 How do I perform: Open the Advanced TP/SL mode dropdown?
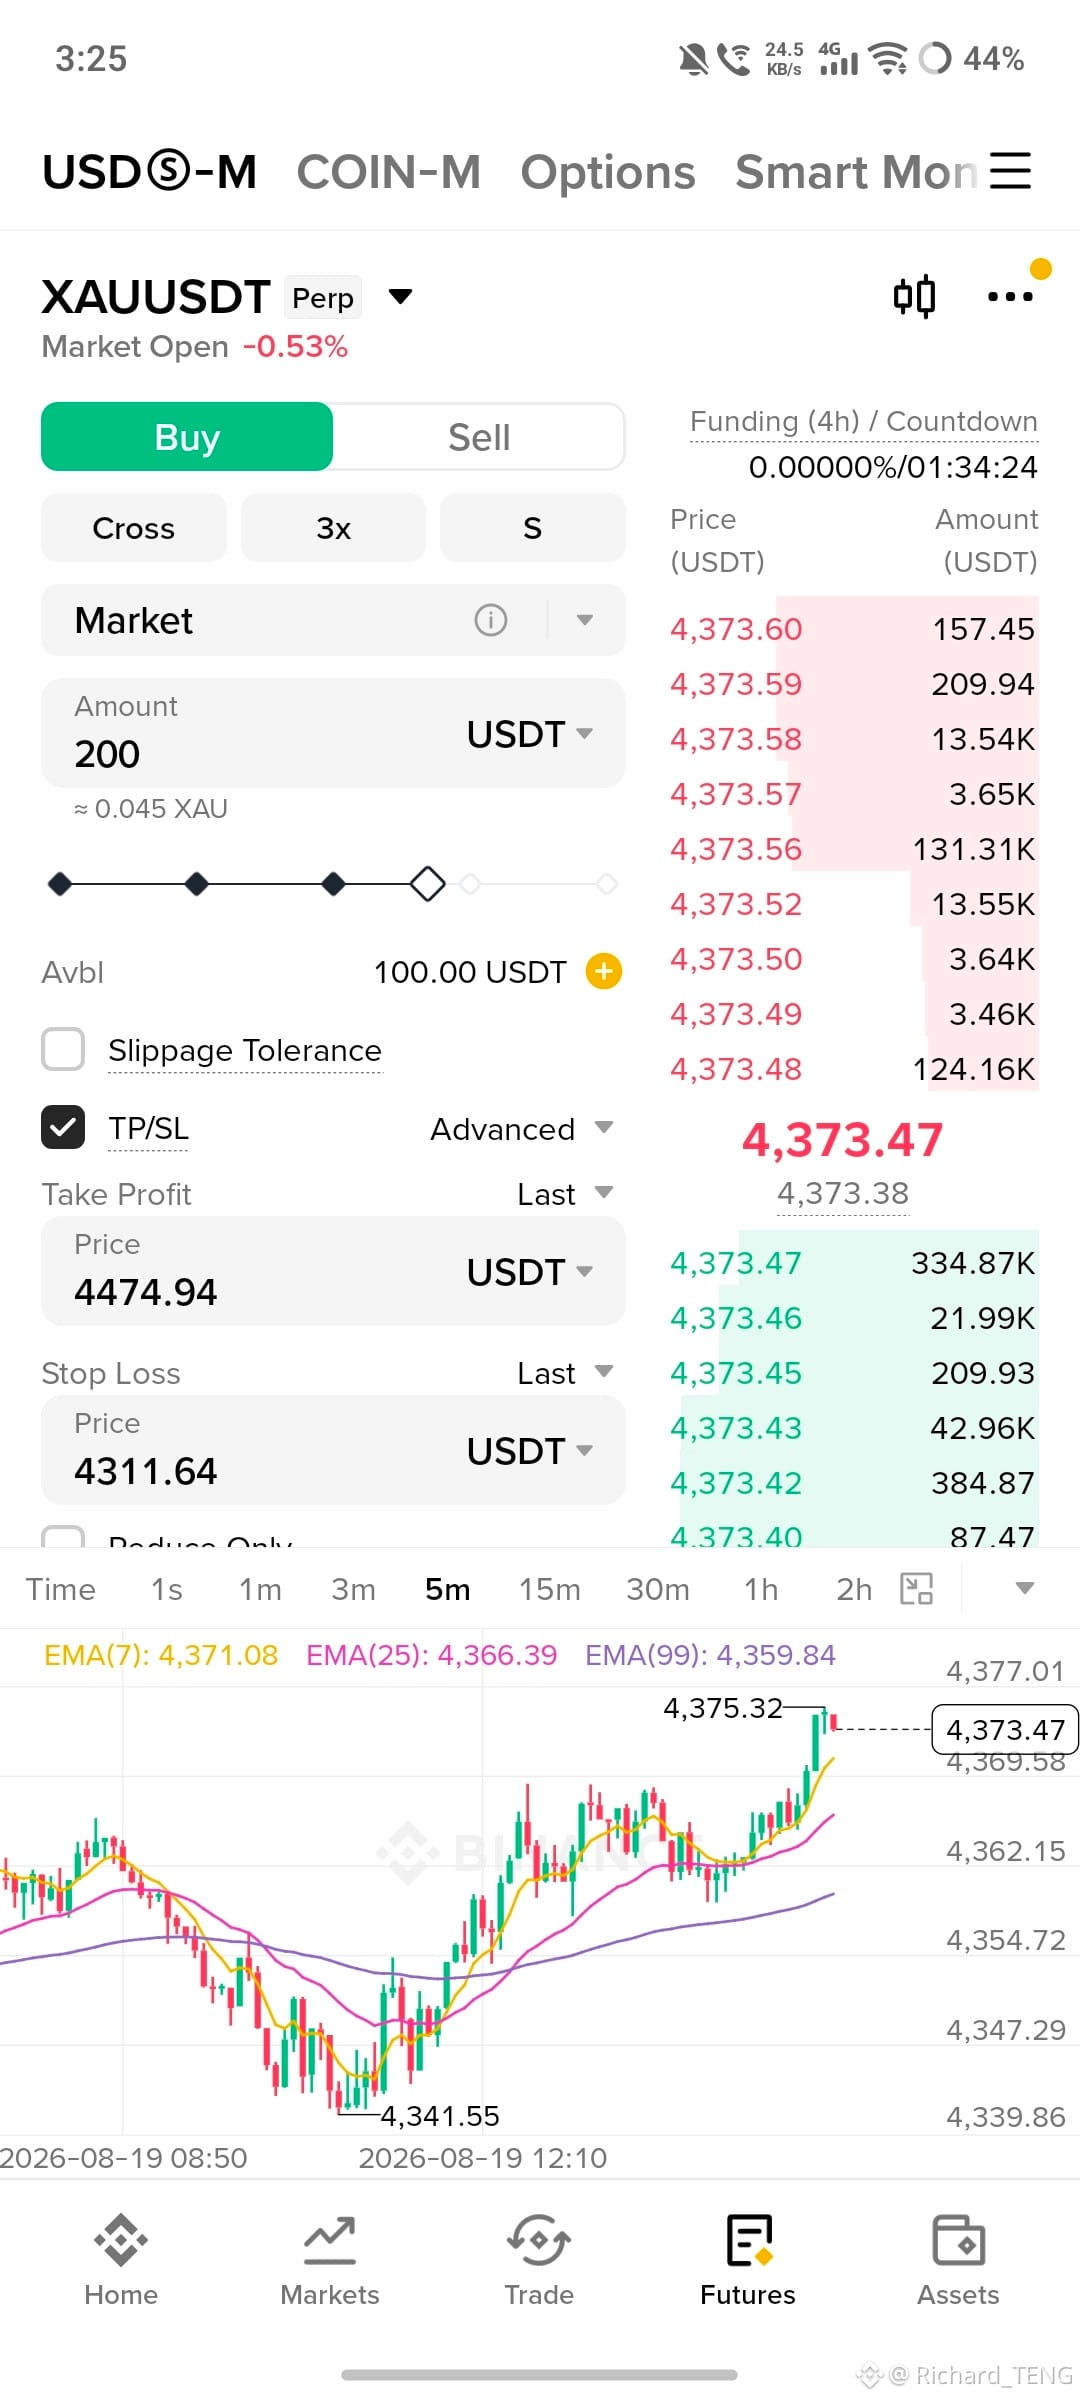tap(521, 1129)
